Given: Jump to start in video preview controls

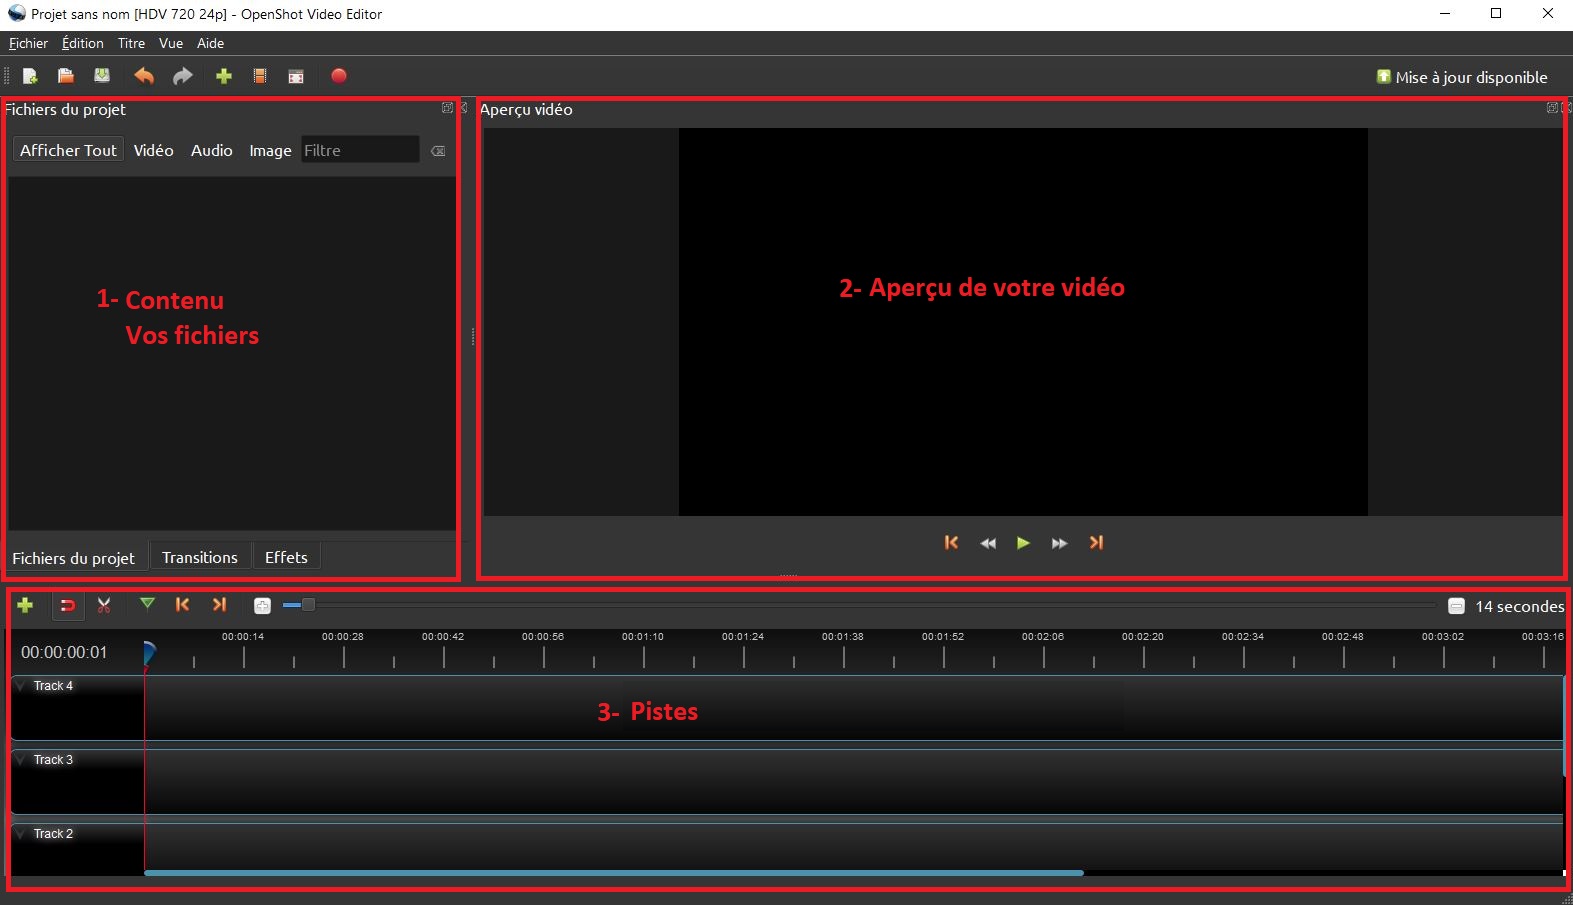Looking at the screenshot, I should (x=951, y=542).
